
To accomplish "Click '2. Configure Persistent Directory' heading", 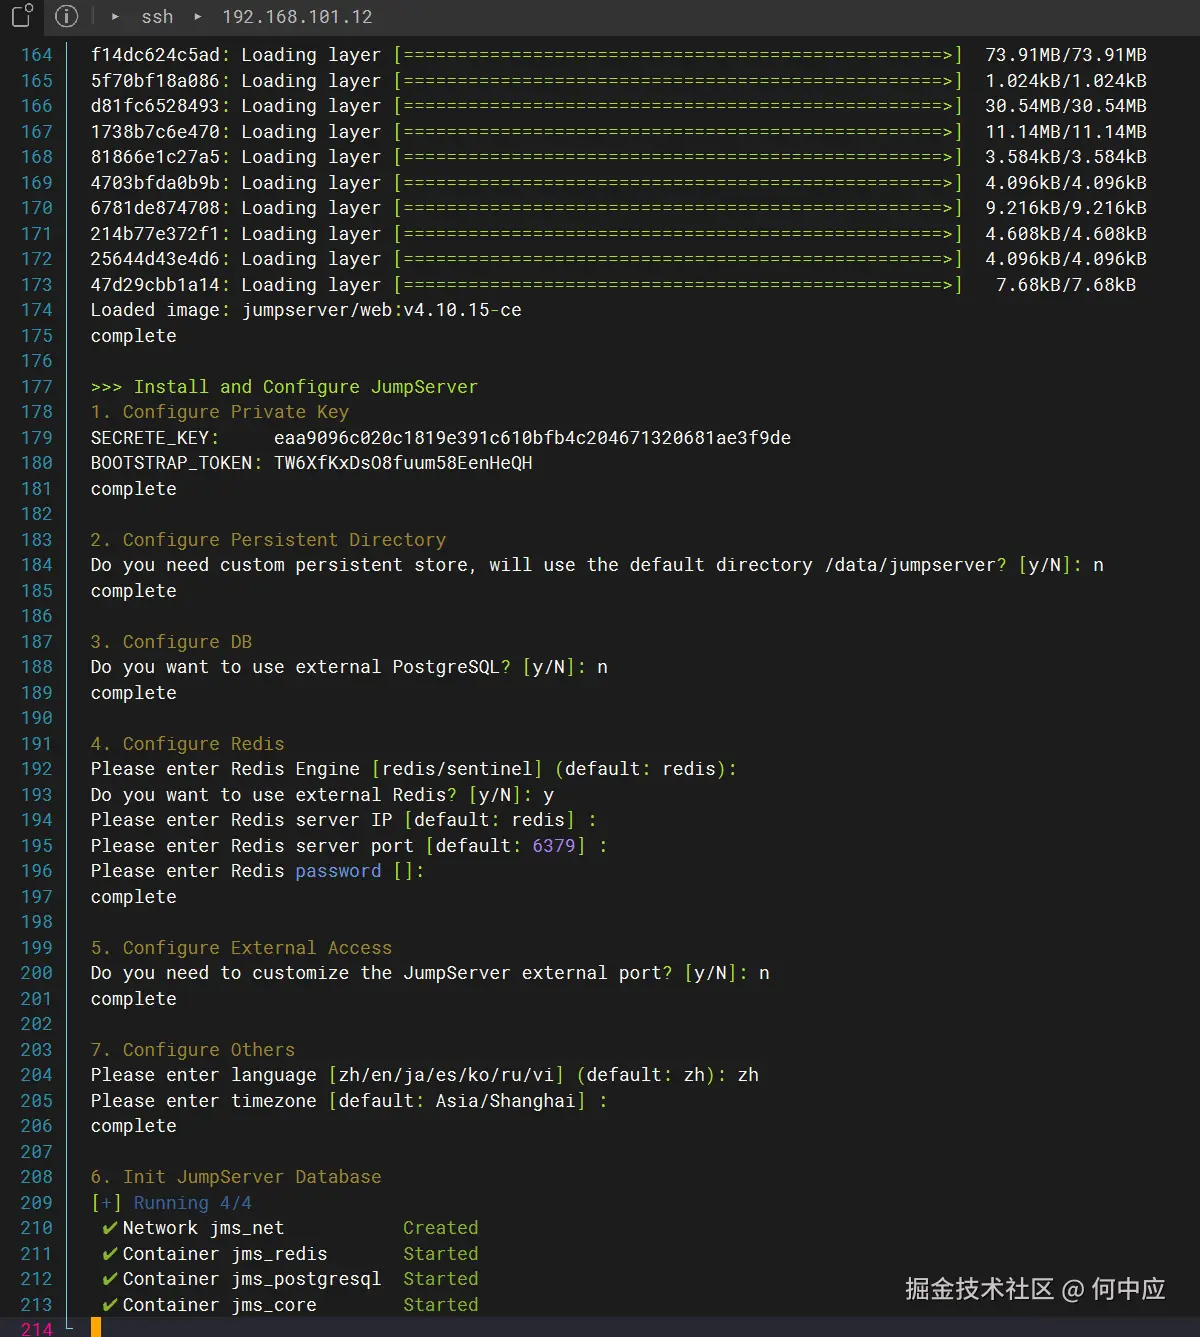I will coord(268,540).
